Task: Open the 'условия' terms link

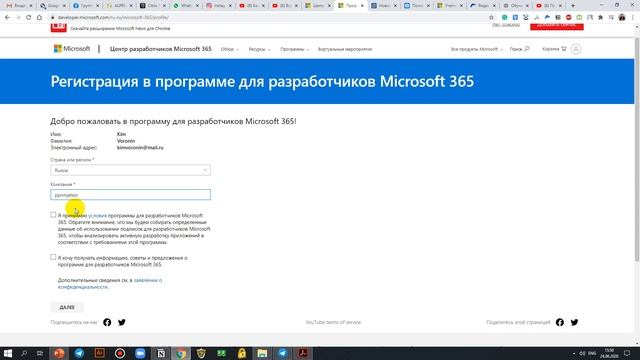Action: tap(97, 216)
